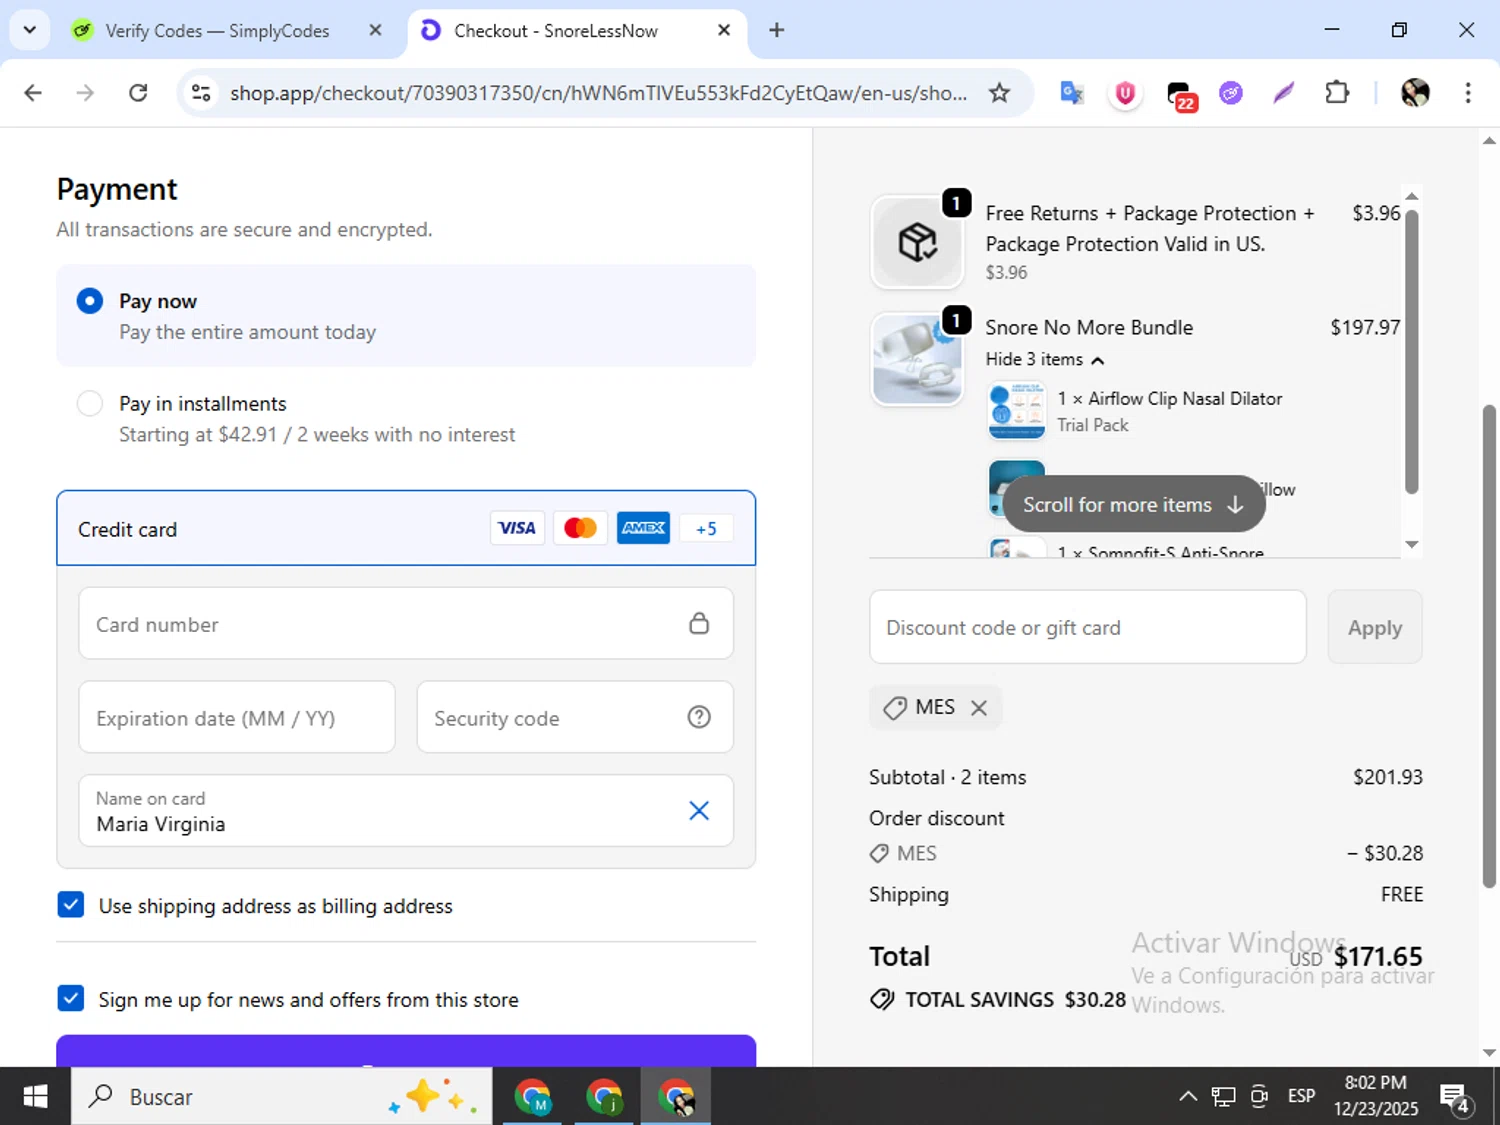Uncheck Sign me up for news and offers

pos(71,998)
